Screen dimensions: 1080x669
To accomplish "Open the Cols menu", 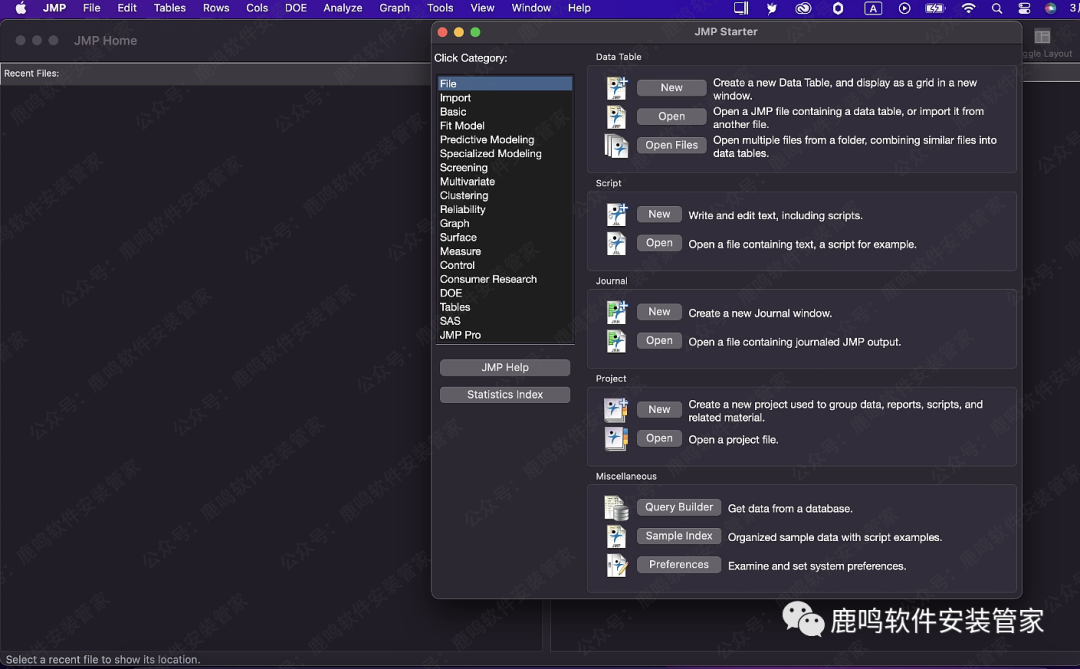I will [x=257, y=8].
